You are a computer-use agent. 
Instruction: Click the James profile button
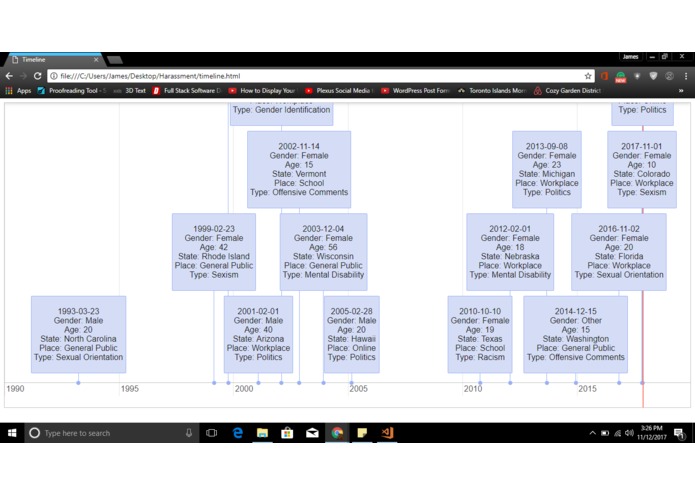(630, 57)
